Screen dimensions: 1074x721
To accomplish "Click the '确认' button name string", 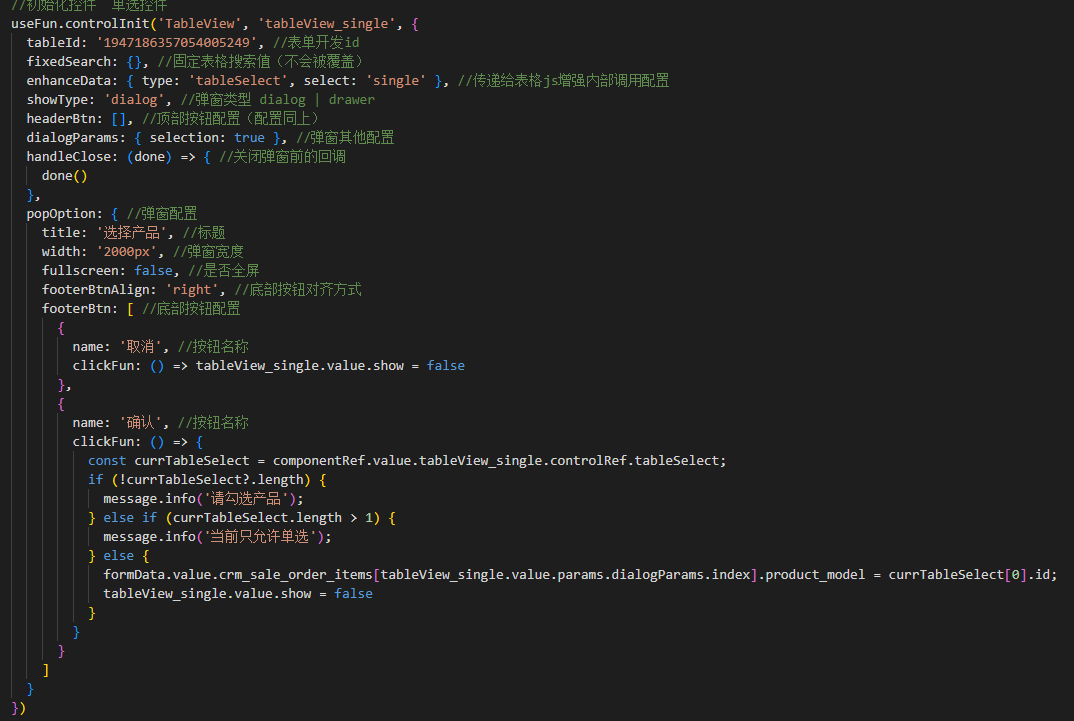I will tap(144, 422).
